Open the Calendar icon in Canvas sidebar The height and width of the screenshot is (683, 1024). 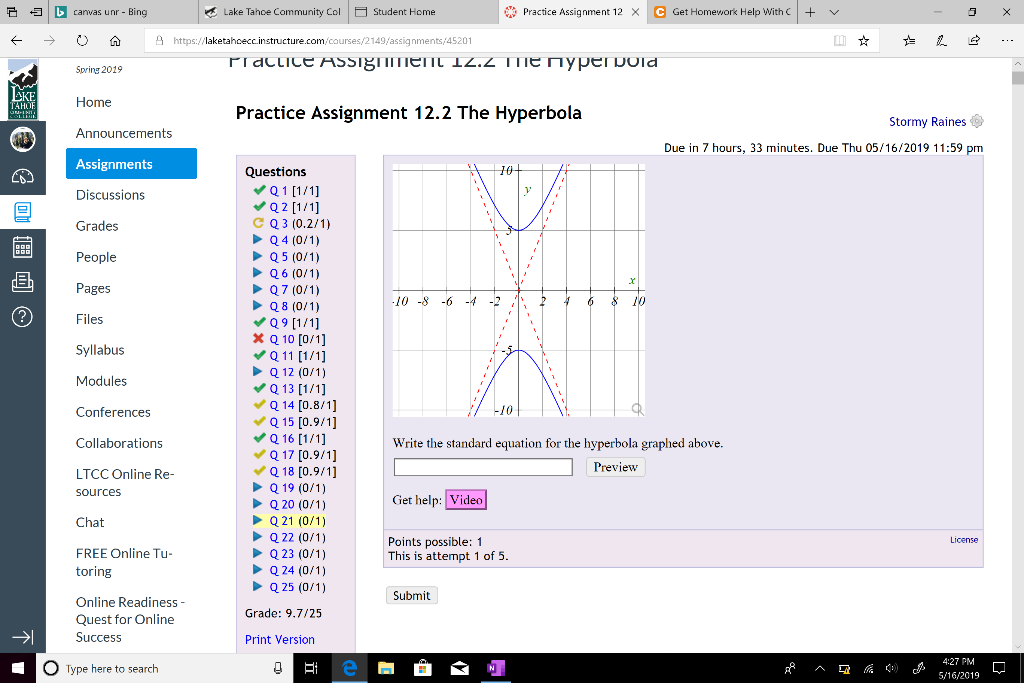click(x=22, y=247)
